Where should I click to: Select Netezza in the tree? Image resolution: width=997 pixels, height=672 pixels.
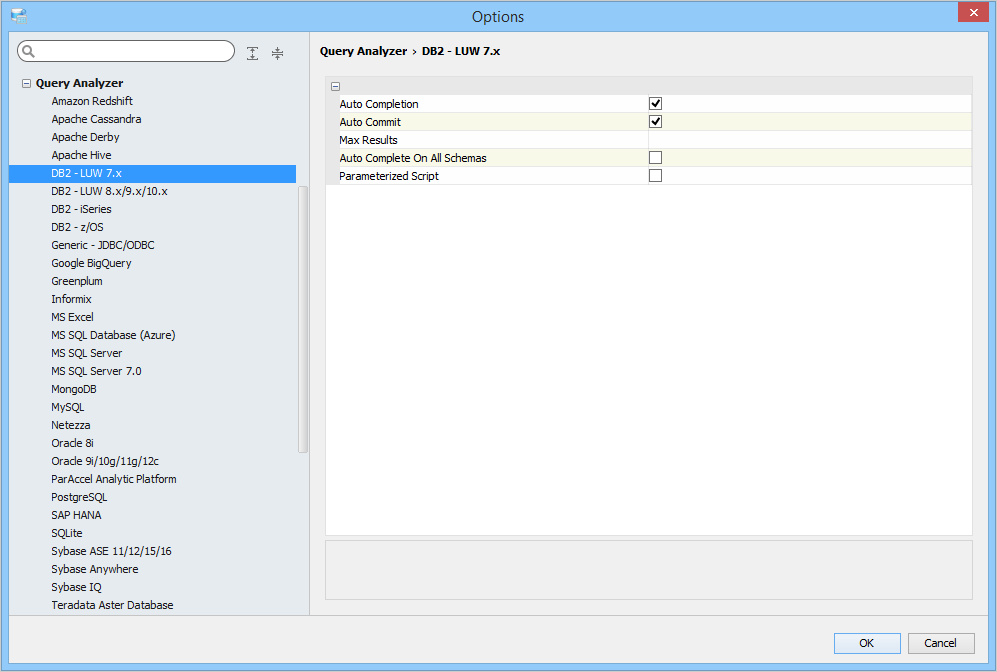(71, 425)
